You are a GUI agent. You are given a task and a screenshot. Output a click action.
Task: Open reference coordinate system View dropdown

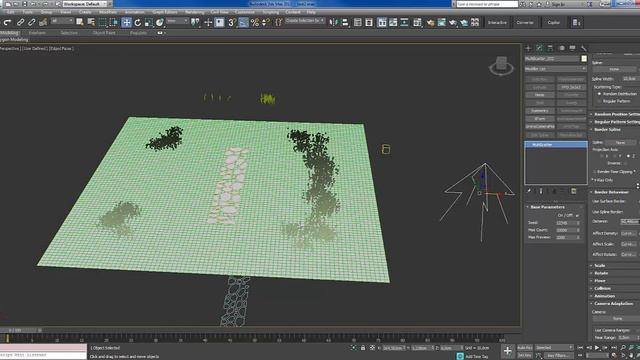click(x=177, y=21)
